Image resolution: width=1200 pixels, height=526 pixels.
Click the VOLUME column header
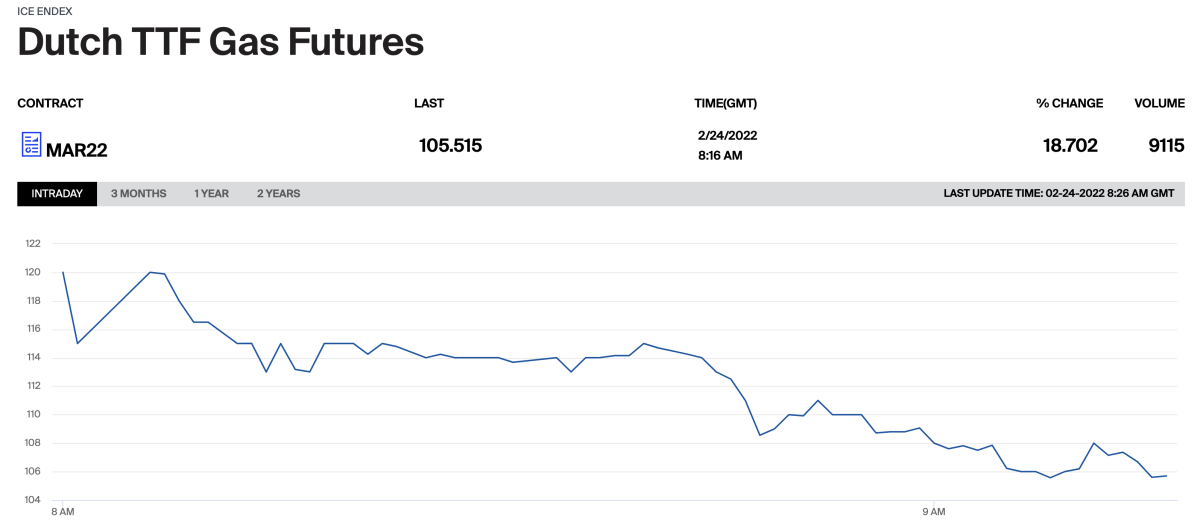click(x=1159, y=103)
